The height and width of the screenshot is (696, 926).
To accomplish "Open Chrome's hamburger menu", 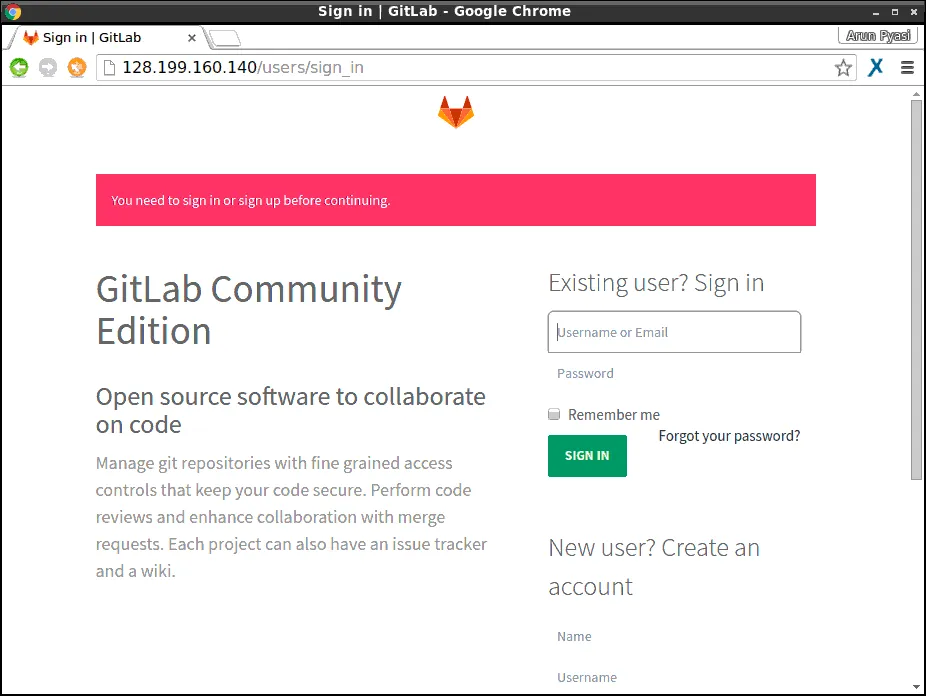I will (908, 67).
